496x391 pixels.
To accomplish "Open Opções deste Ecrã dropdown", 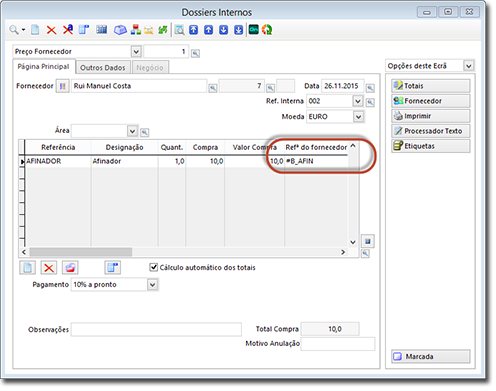I will tap(468, 66).
